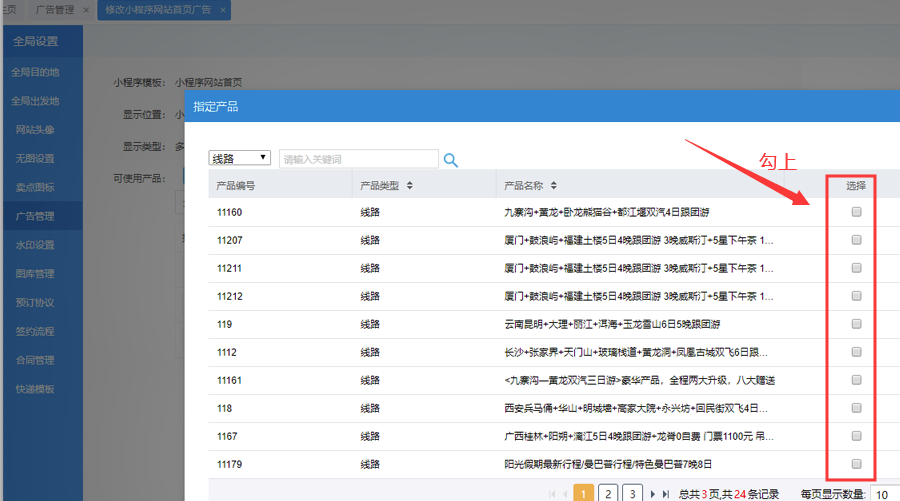Open the 线路 product type dropdown

tap(240, 158)
